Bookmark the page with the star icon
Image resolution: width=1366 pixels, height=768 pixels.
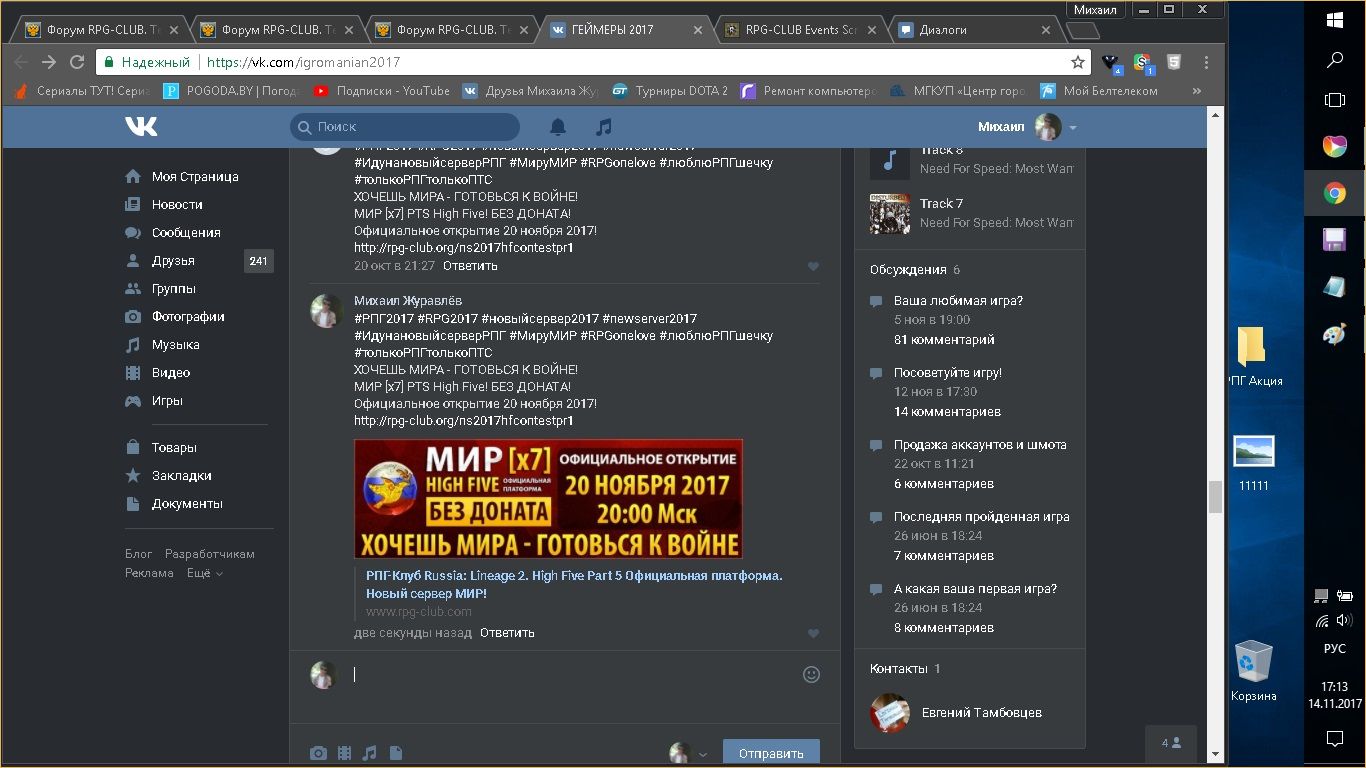1077,62
